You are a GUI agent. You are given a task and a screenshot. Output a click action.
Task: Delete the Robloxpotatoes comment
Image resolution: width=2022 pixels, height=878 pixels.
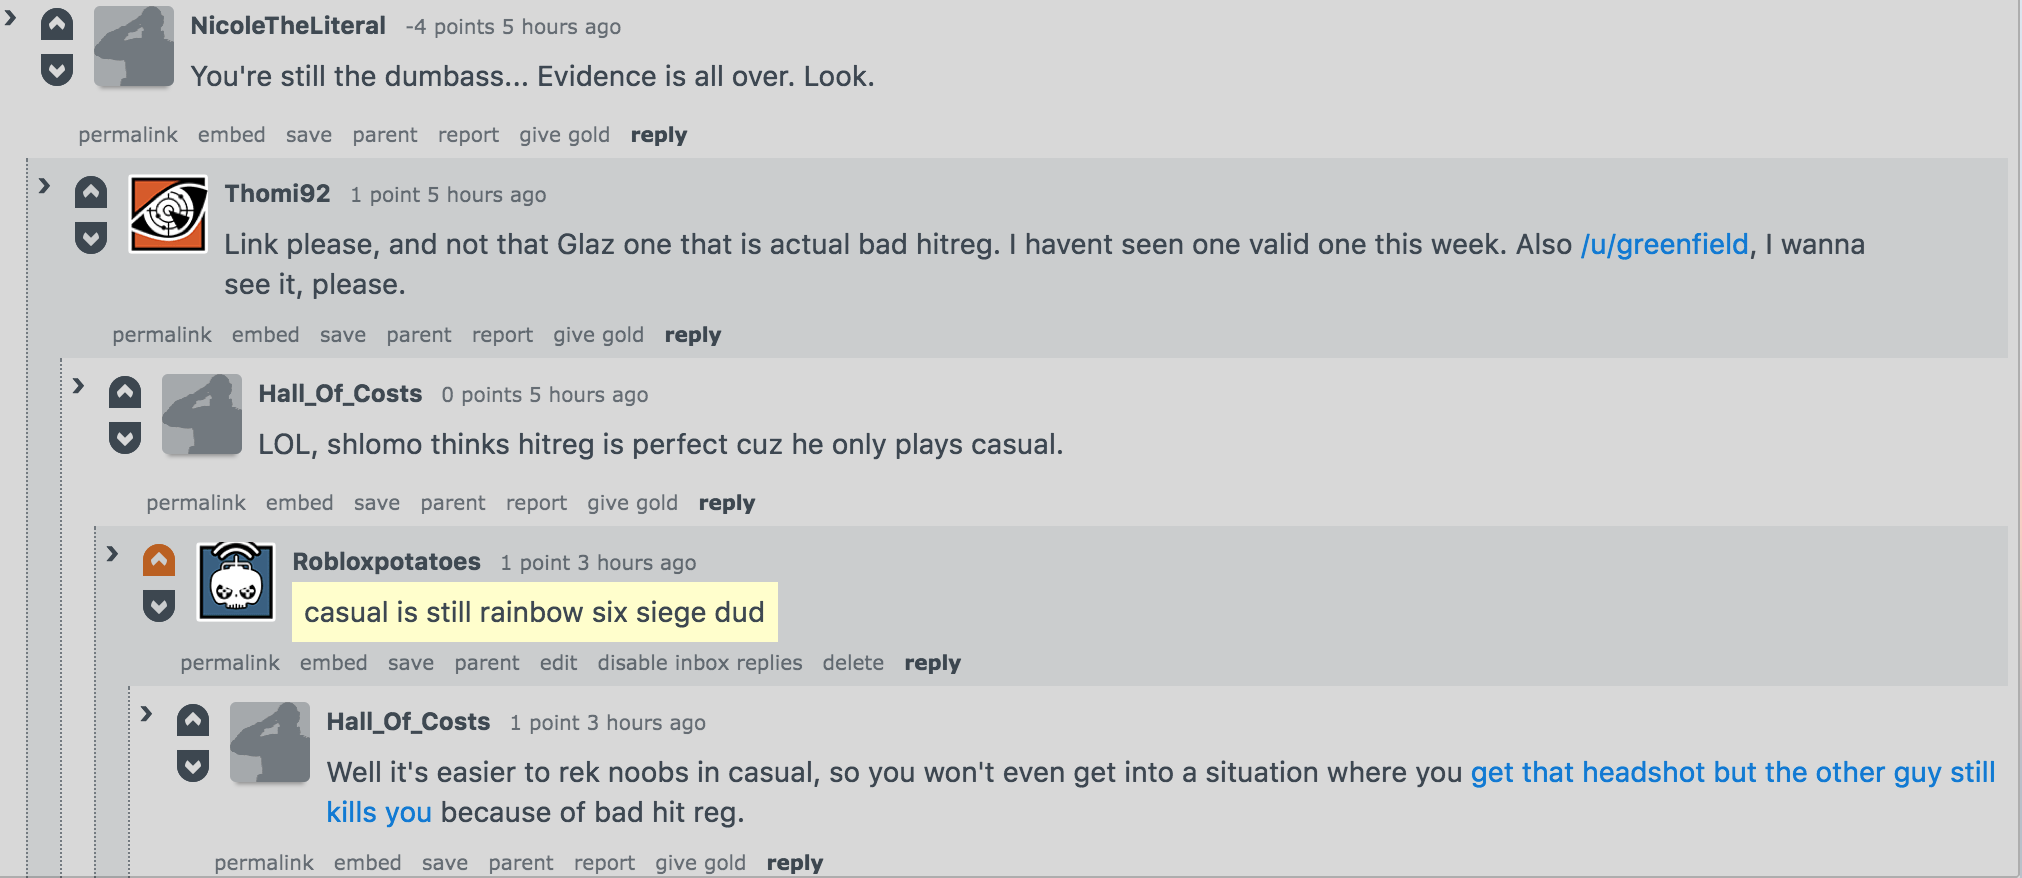853,663
